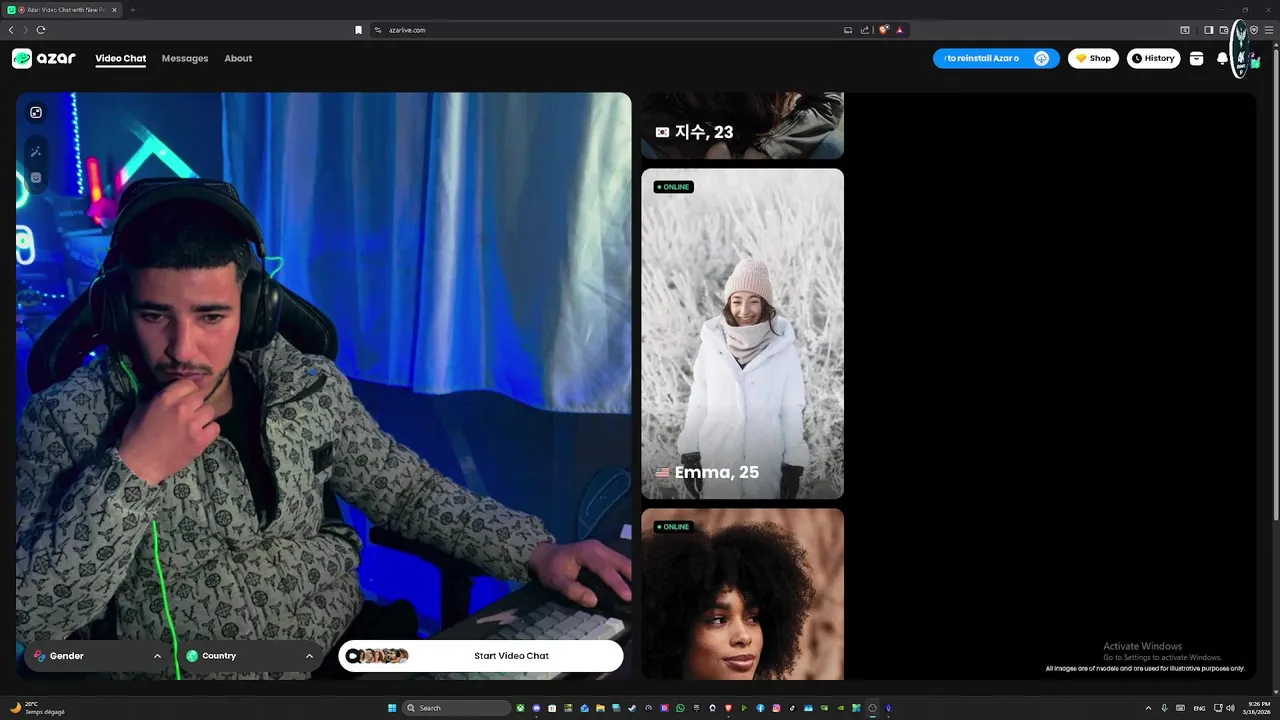Open the Windows Start menu
Viewport: 1280px width, 720px height.
click(392, 708)
